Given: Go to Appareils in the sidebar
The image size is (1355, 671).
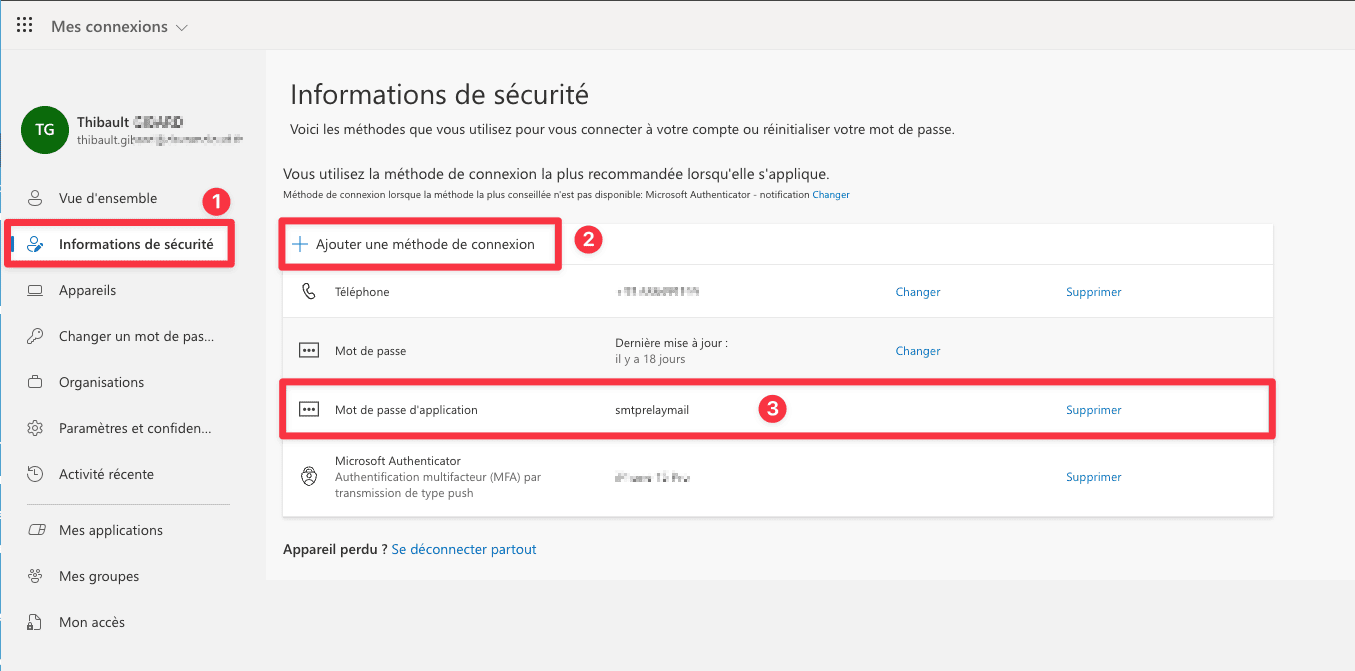Looking at the screenshot, I should [88, 290].
